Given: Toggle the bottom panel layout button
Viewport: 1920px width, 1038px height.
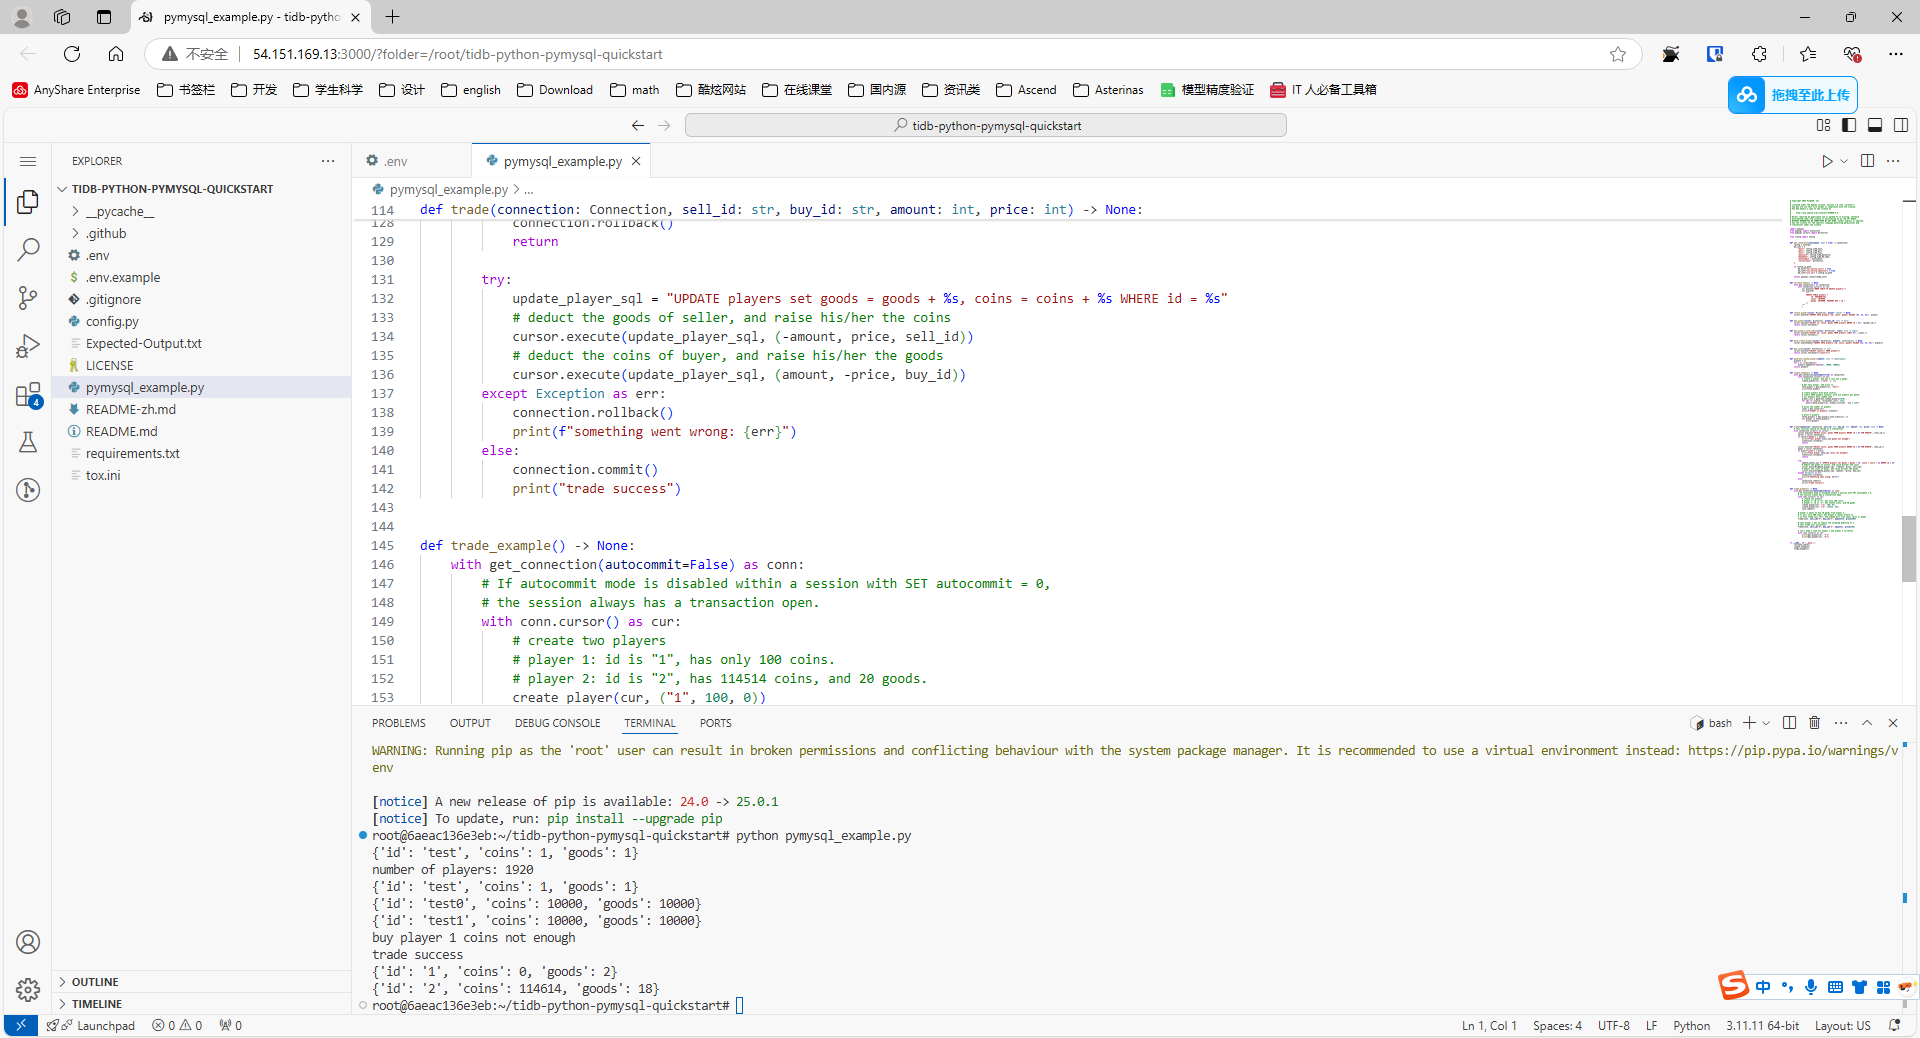Looking at the screenshot, I should click(x=1875, y=125).
